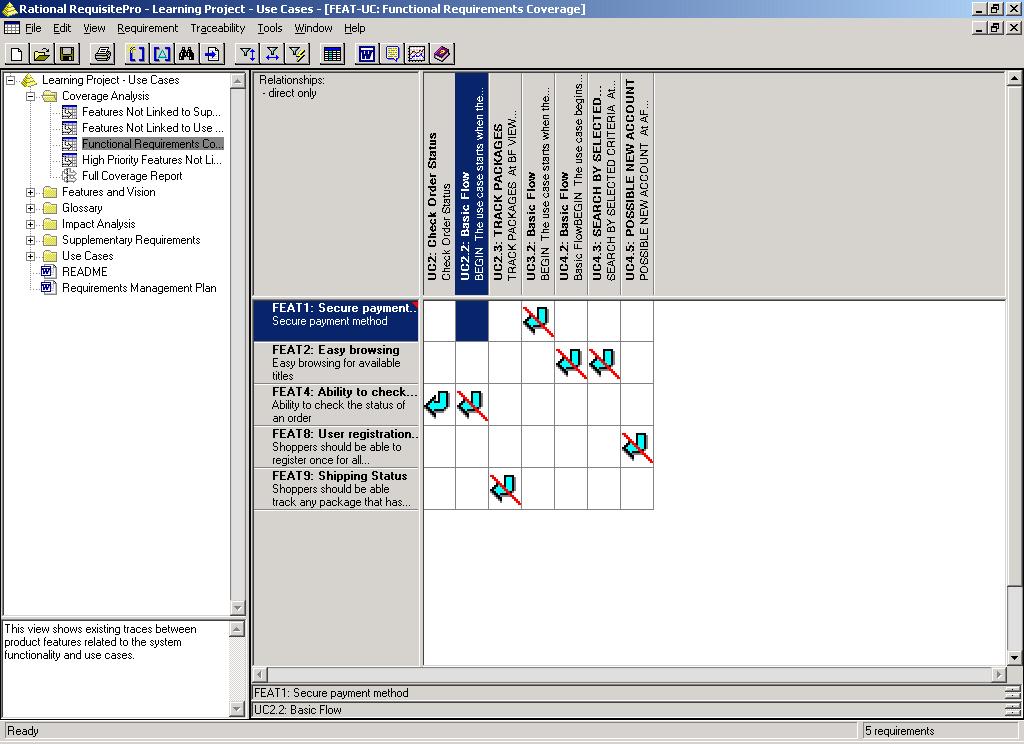Select the FEAT2: Easy browsing row header

pos(336,363)
